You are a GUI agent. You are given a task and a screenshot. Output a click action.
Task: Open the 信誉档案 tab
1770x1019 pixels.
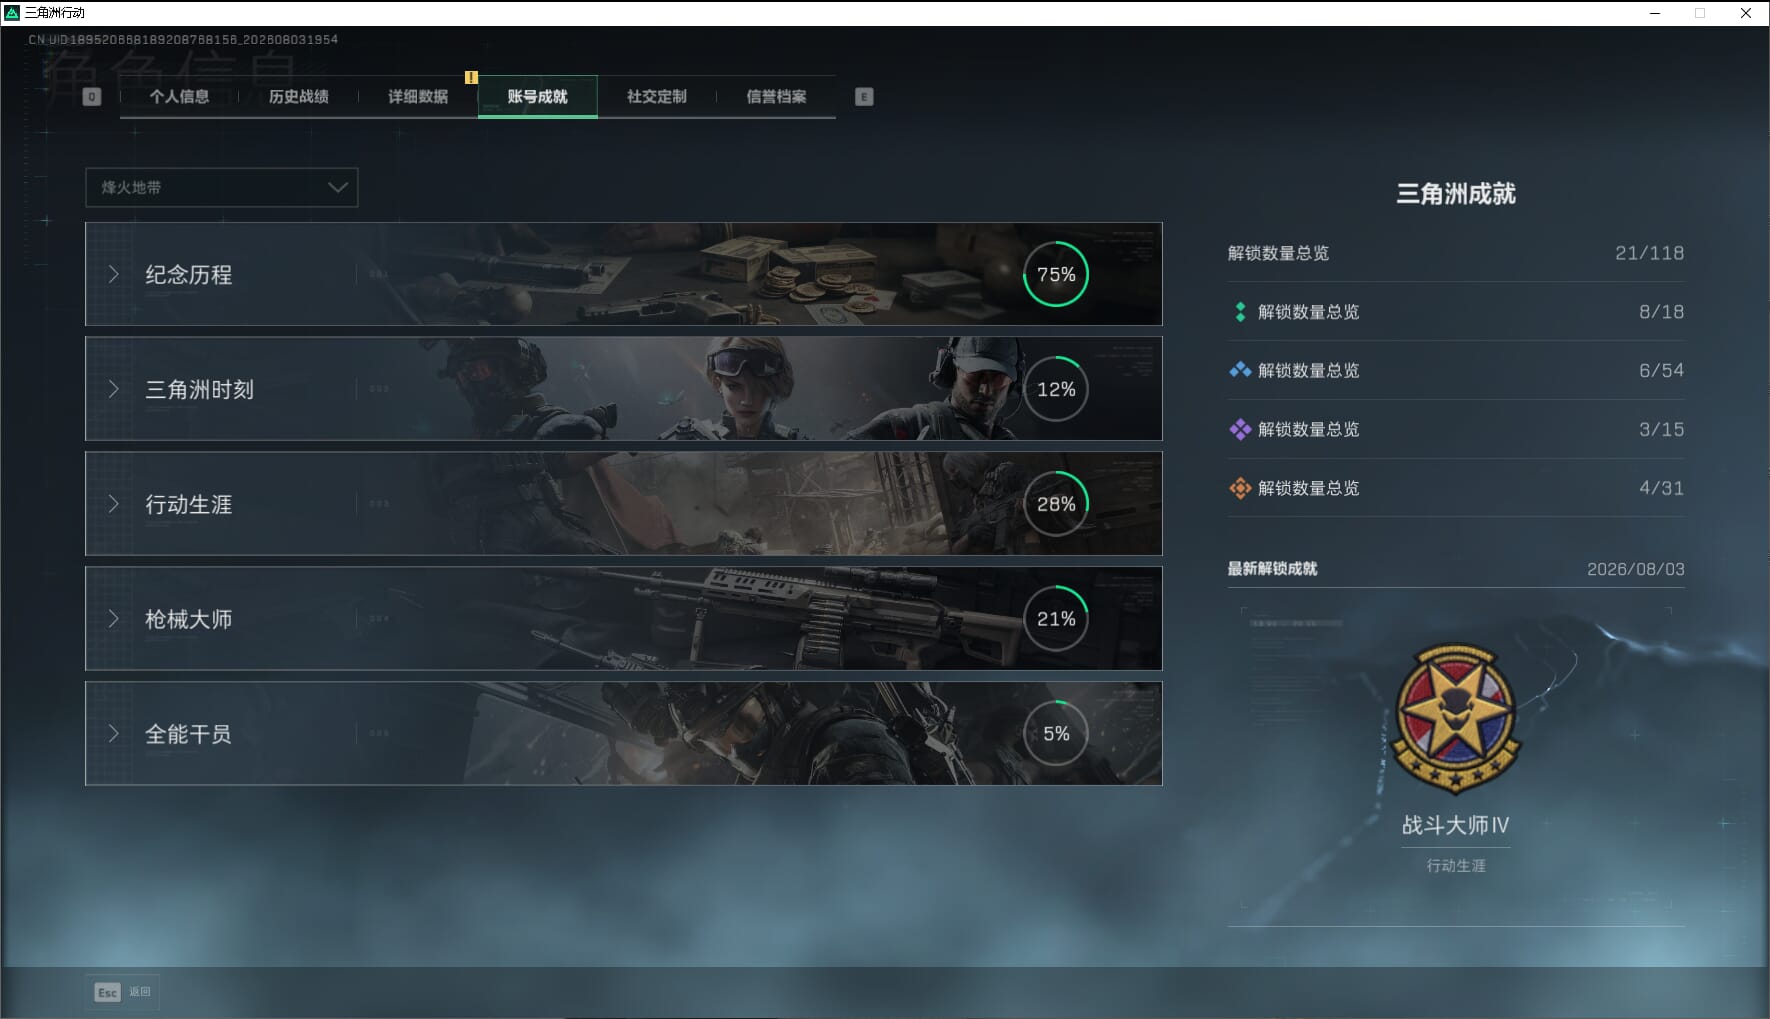(776, 97)
